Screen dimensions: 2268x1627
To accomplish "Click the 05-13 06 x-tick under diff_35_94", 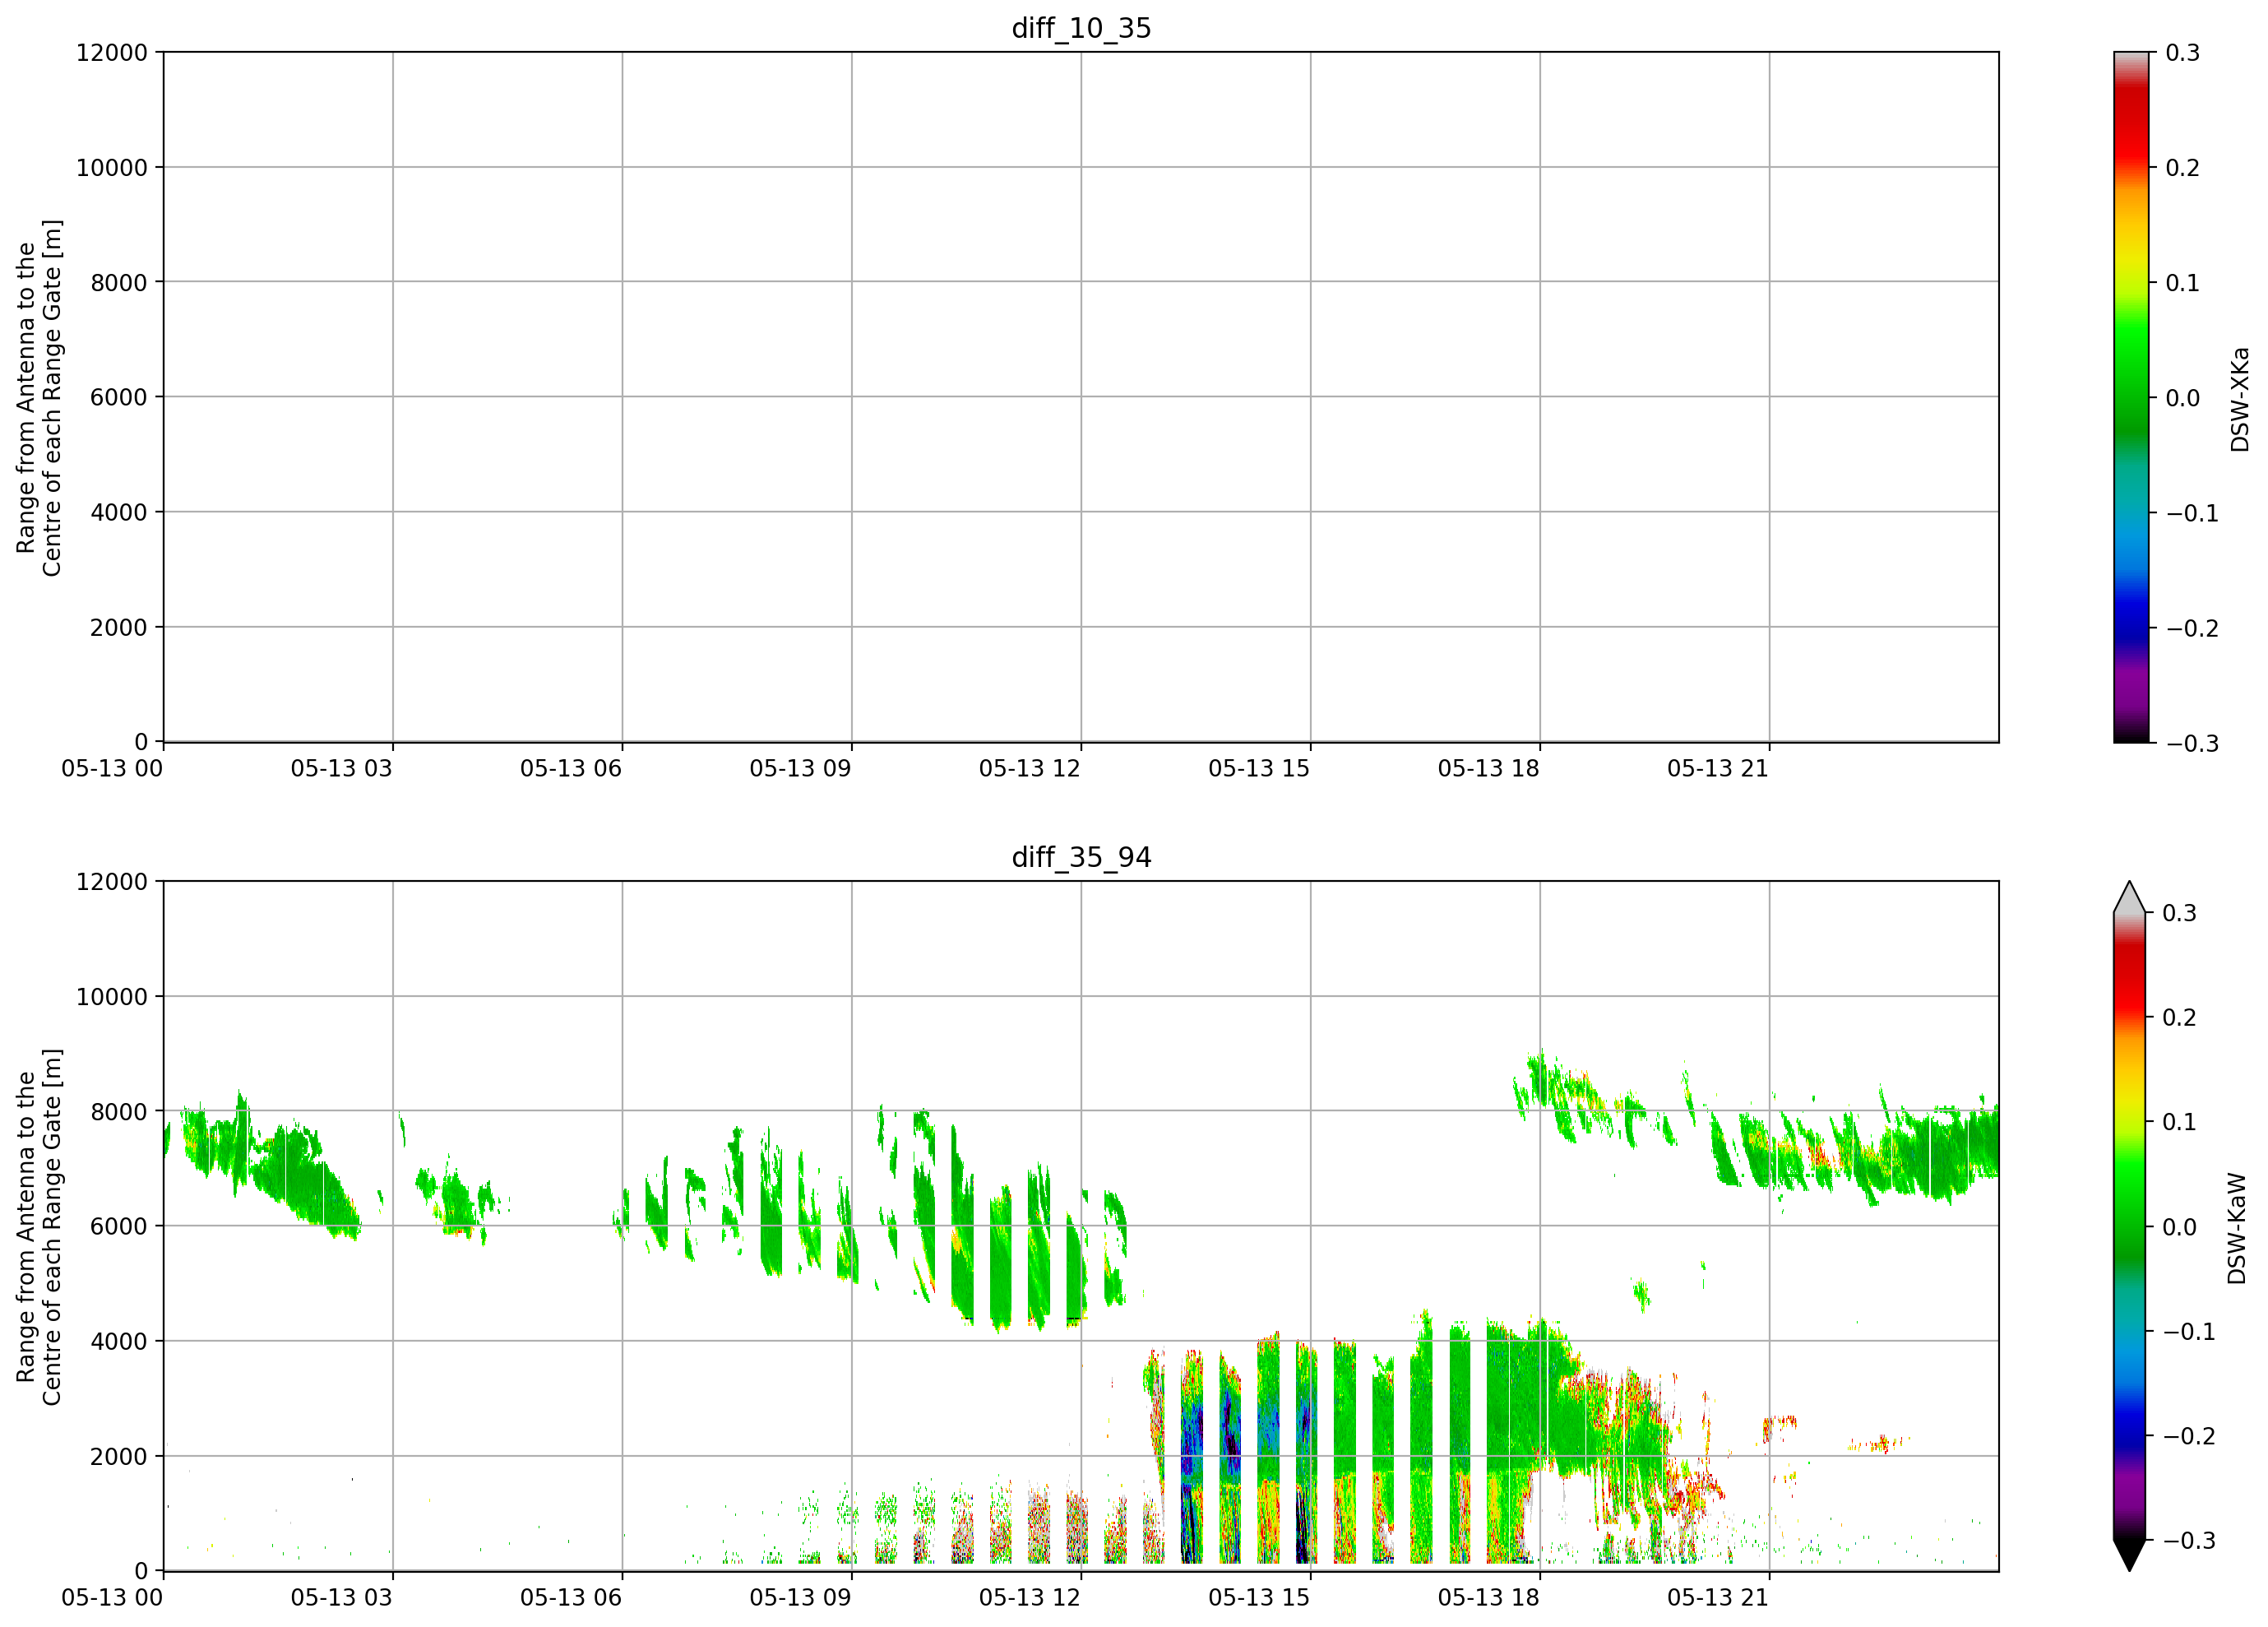I will [571, 1598].
